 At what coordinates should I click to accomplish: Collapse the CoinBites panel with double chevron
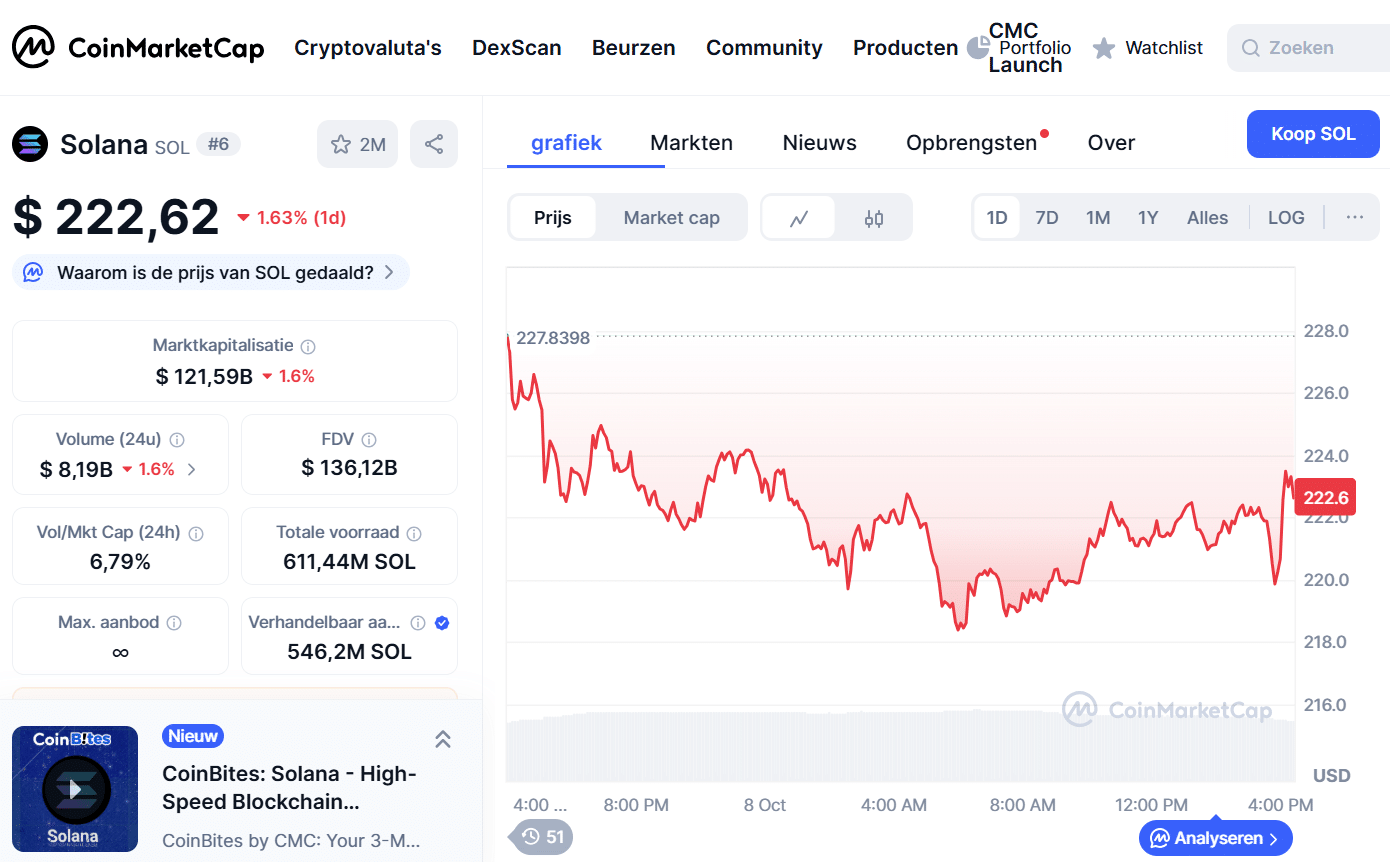(x=442, y=739)
